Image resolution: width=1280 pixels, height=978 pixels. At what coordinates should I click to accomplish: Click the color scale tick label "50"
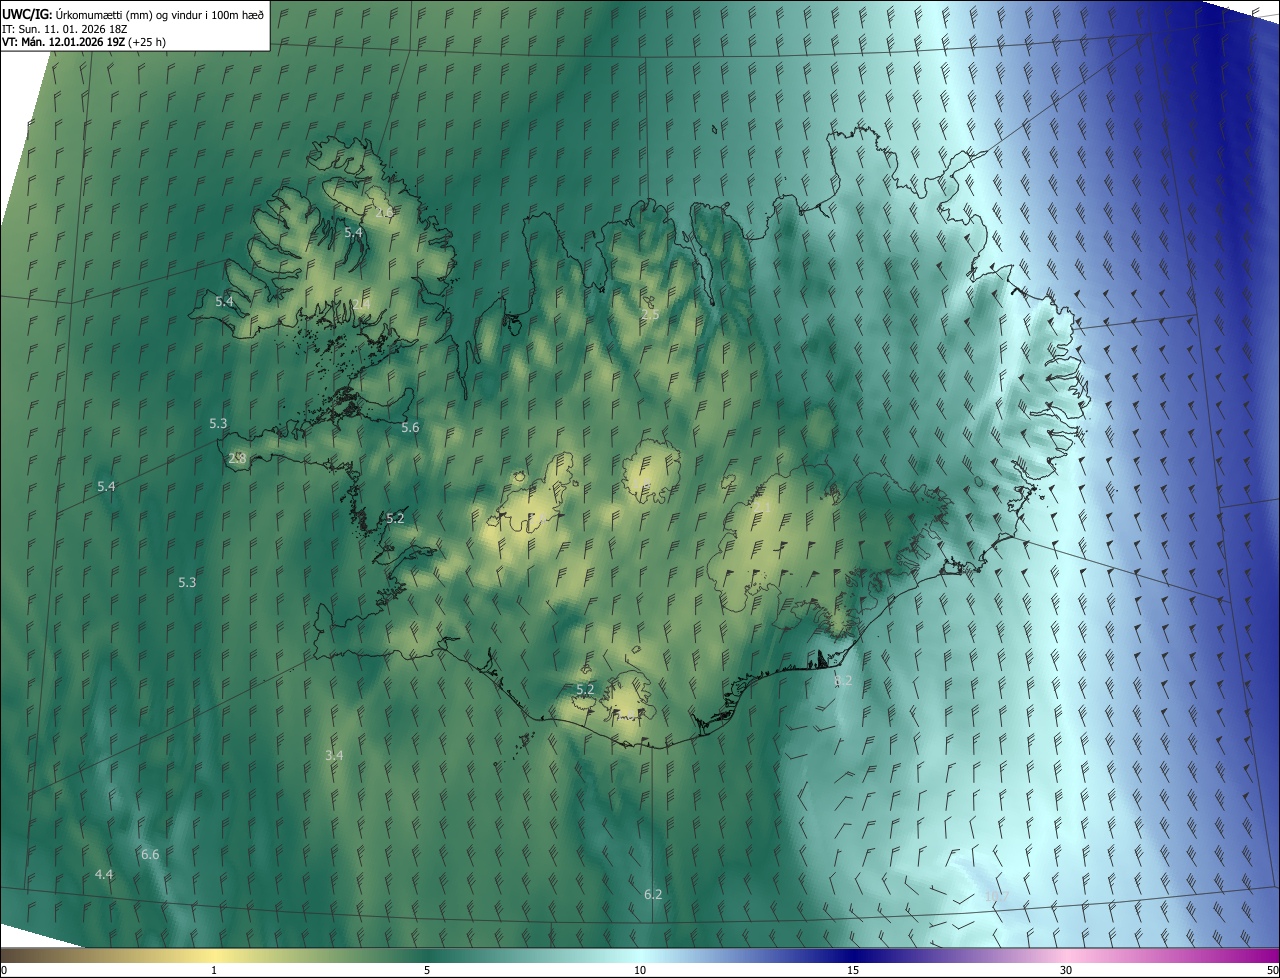(1272, 970)
